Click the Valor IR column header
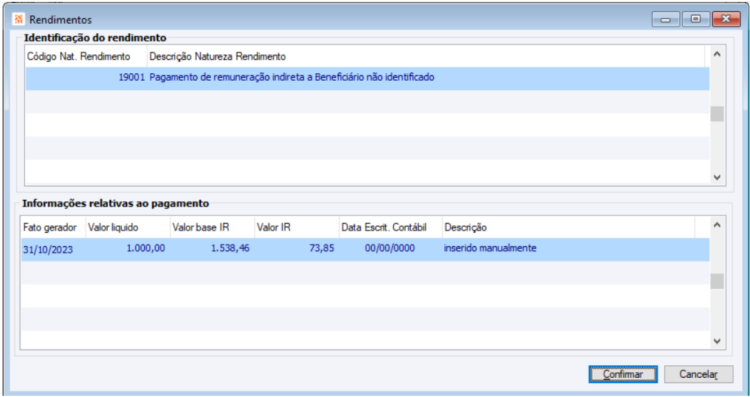This screenshot has height=397, width=750. tap(297, 227)
